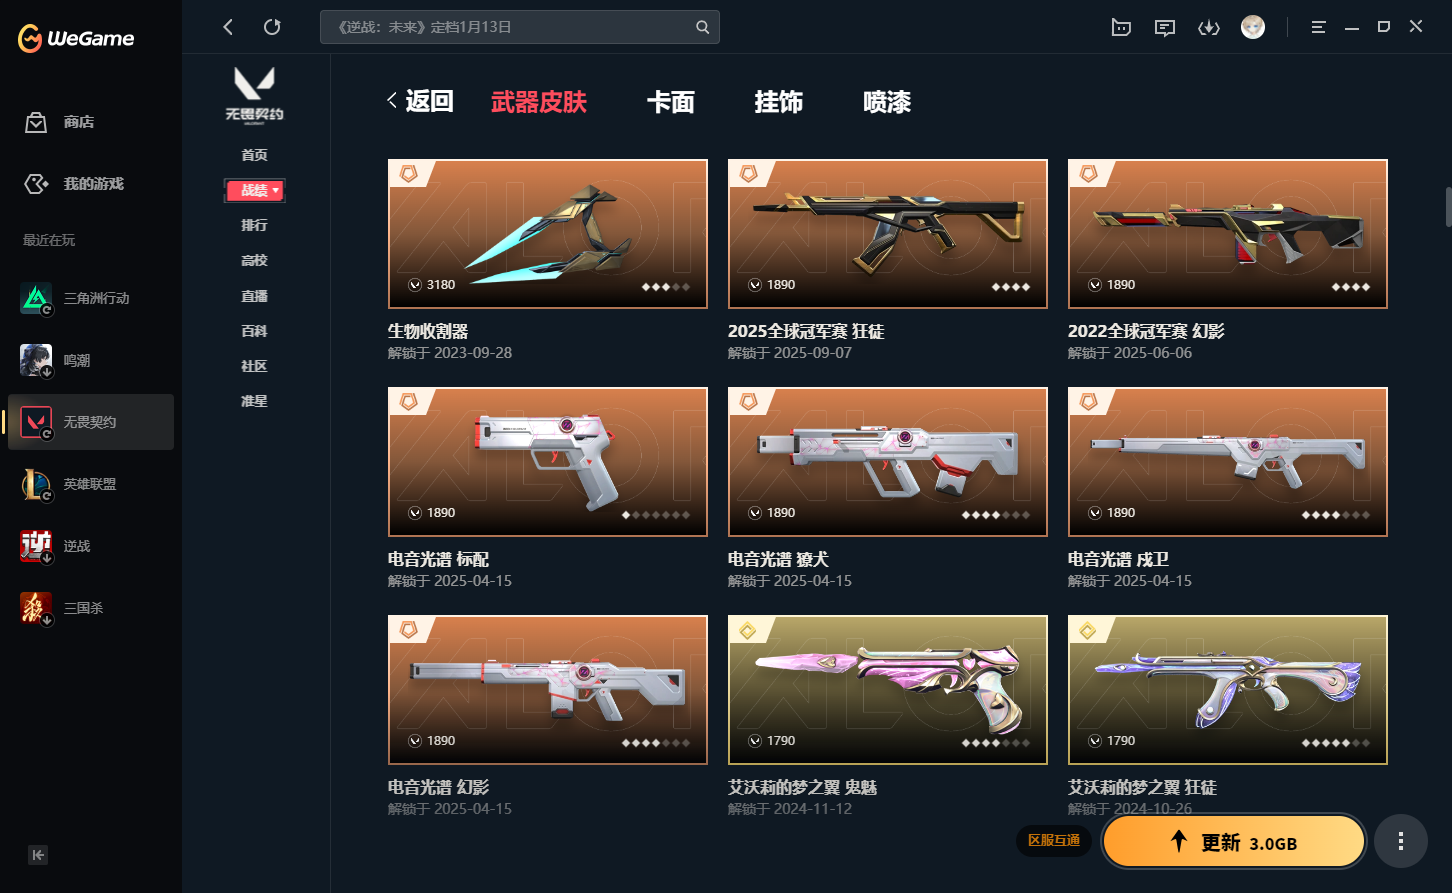Switch to the 喷漆 tab
Screen dimensions: 1452x893
[887, 102]
